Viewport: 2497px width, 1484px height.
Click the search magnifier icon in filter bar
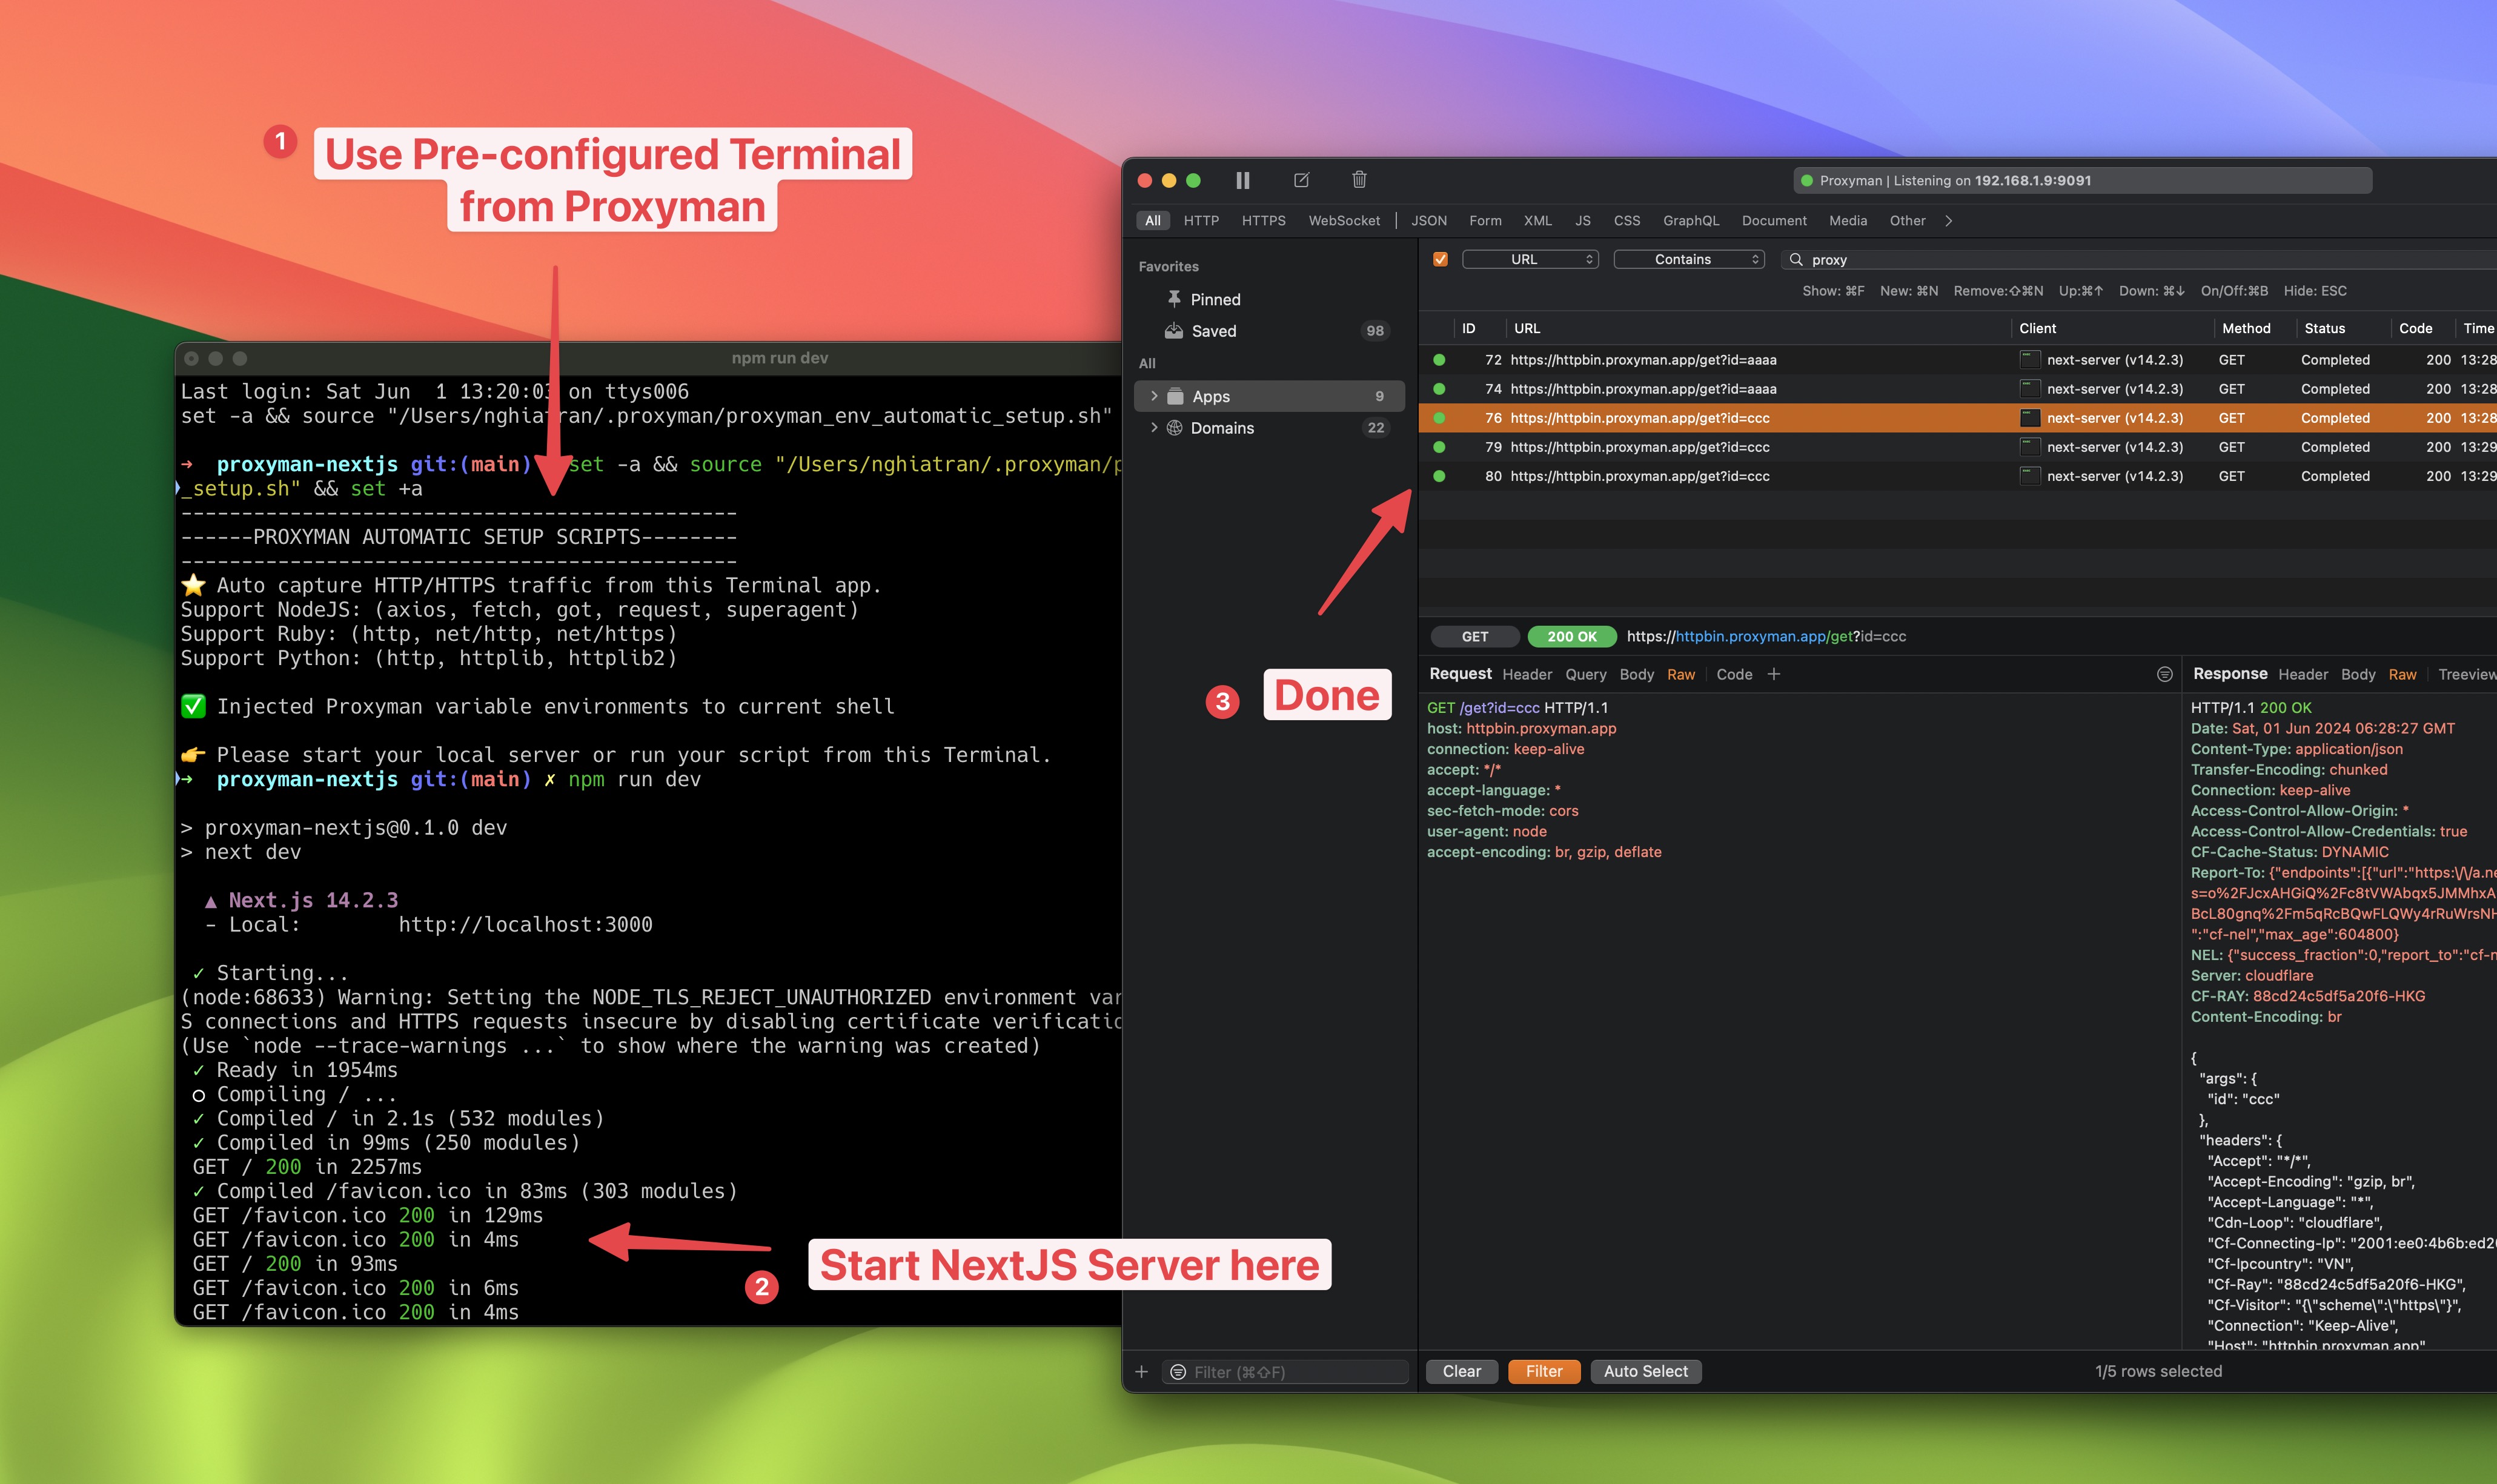coord(1796,259)
